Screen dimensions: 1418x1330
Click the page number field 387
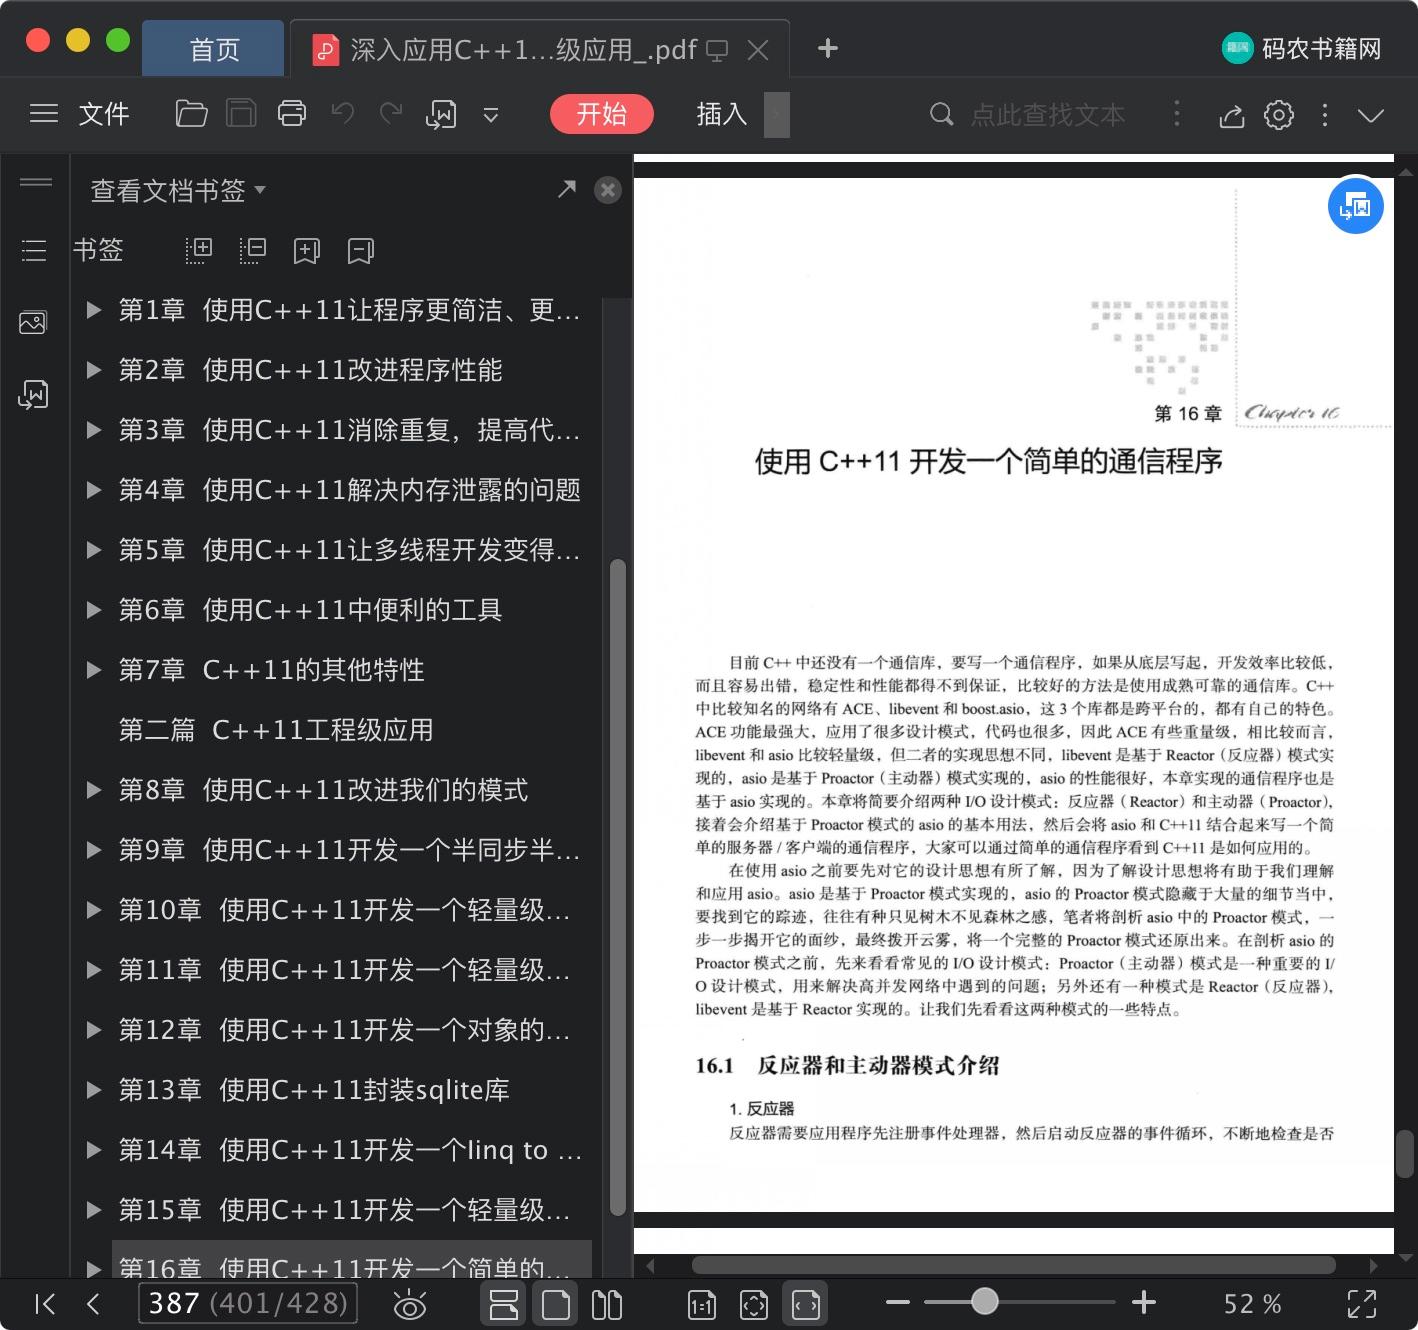point(247,1303)
